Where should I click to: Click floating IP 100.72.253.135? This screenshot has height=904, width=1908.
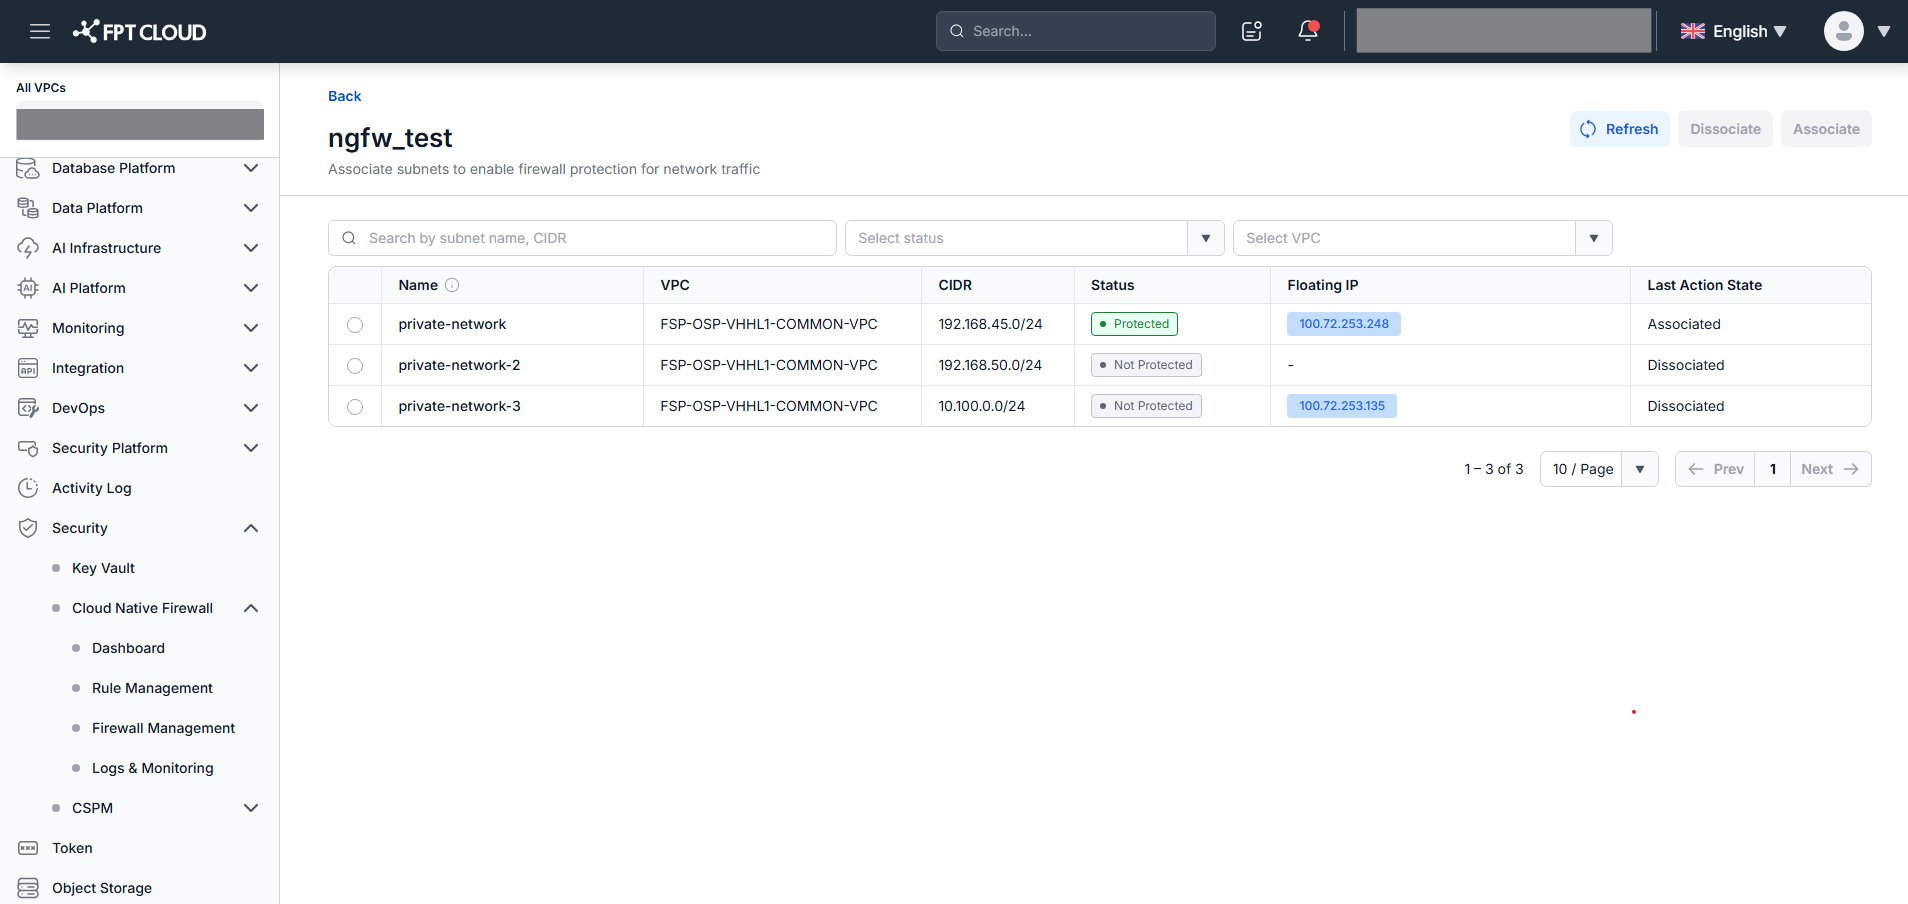coord(1342,406)
